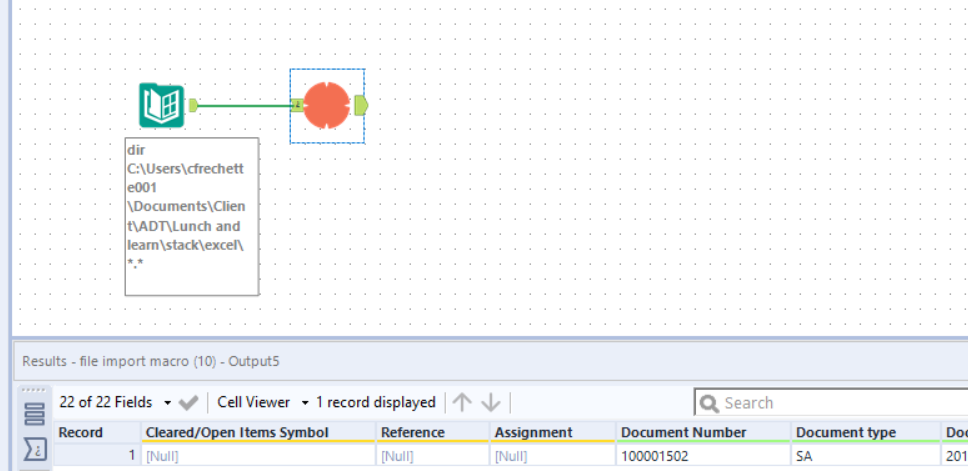Select the Directory tool on canvas
Screen dimensions: 968x471
pos(161,106)
